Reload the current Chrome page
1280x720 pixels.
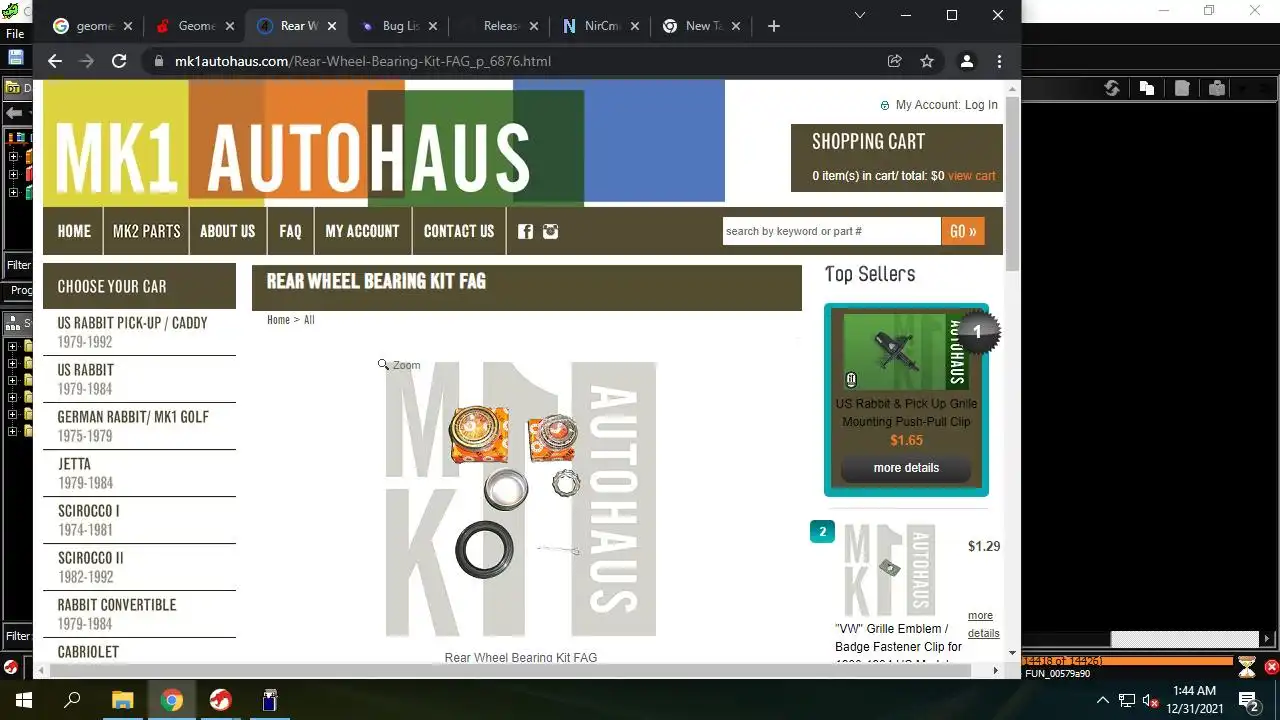coord(119,61)
